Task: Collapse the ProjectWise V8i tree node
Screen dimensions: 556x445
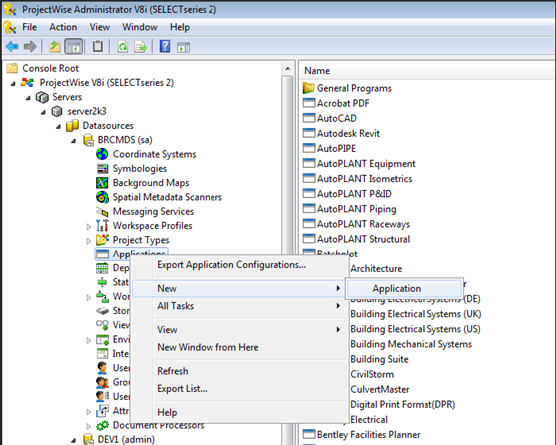Action: coord(13,84)
